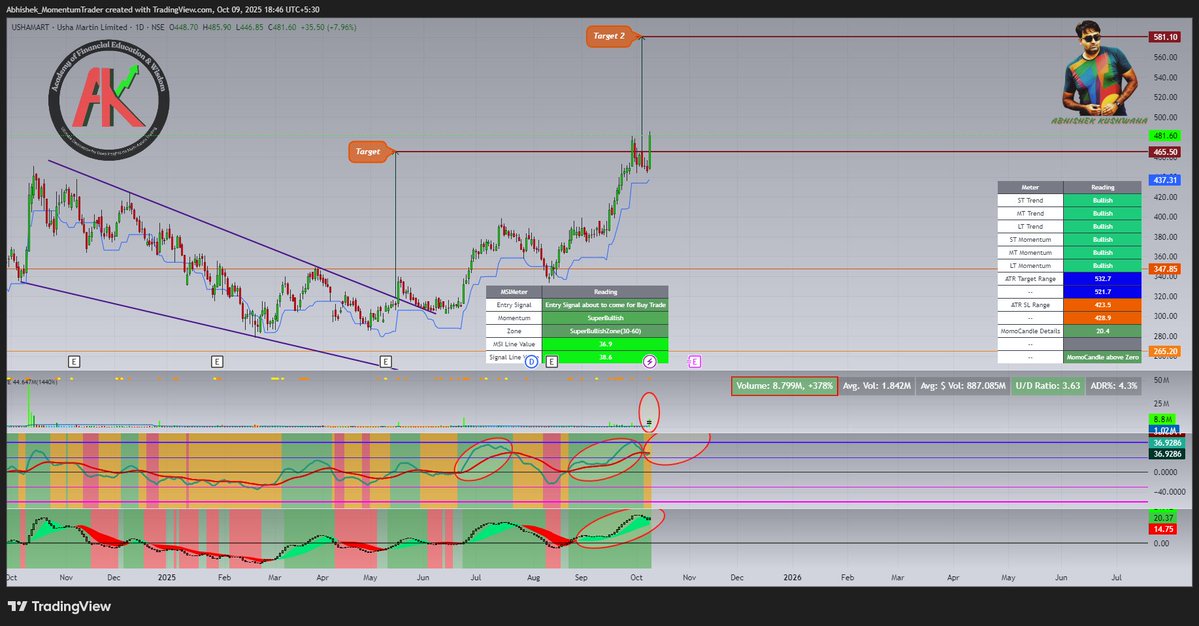Click the 2026 label on time axis
1199x626 pixels.
pos(792,577)
